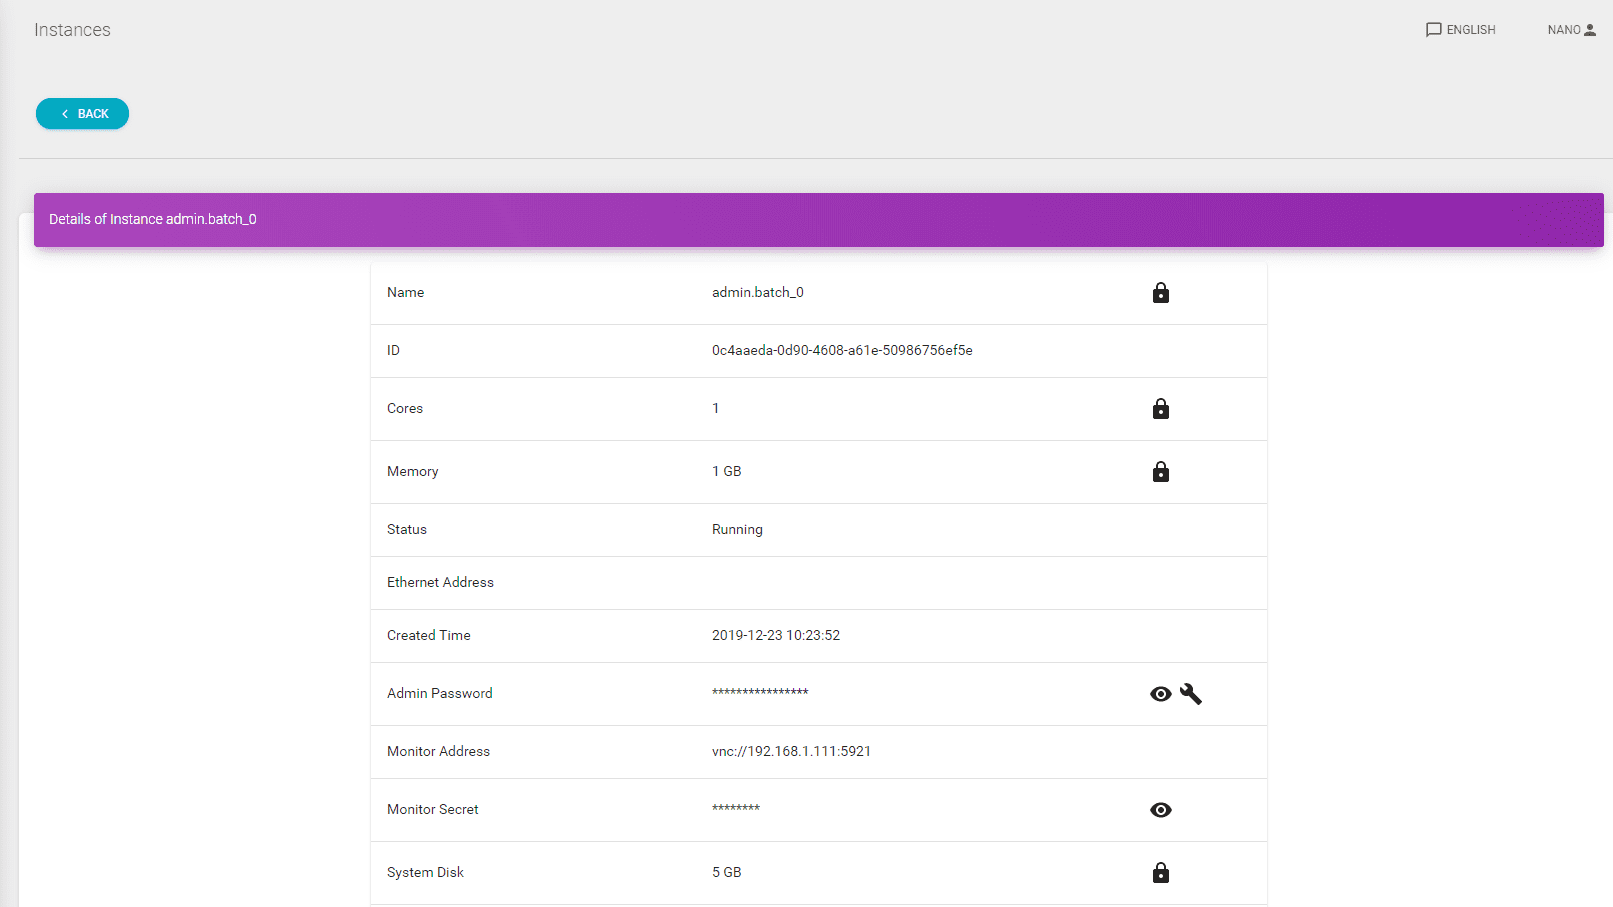Click the wrench icon to modify Admin Password

[x=1190, y=694]
